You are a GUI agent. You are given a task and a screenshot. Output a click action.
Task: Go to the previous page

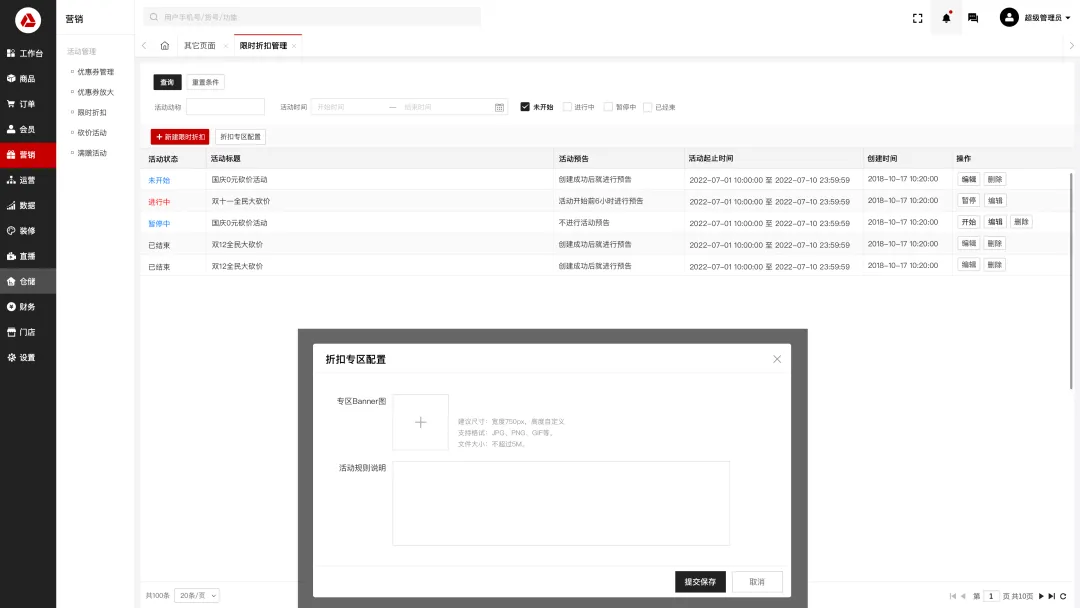[x=963, y=596]
